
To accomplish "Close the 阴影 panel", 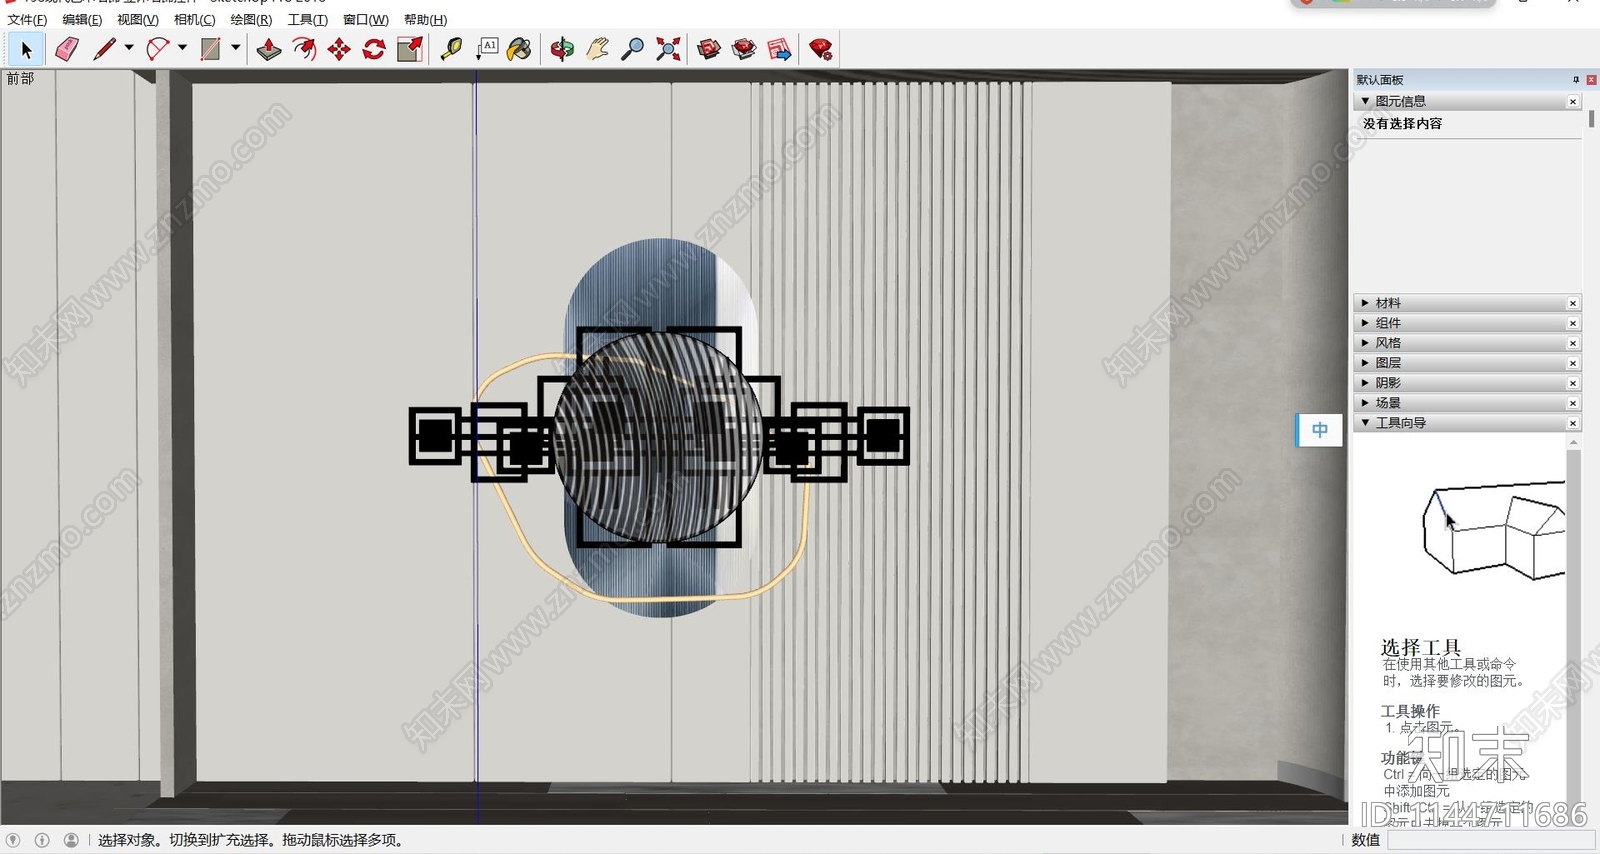I will [1573, 383].
